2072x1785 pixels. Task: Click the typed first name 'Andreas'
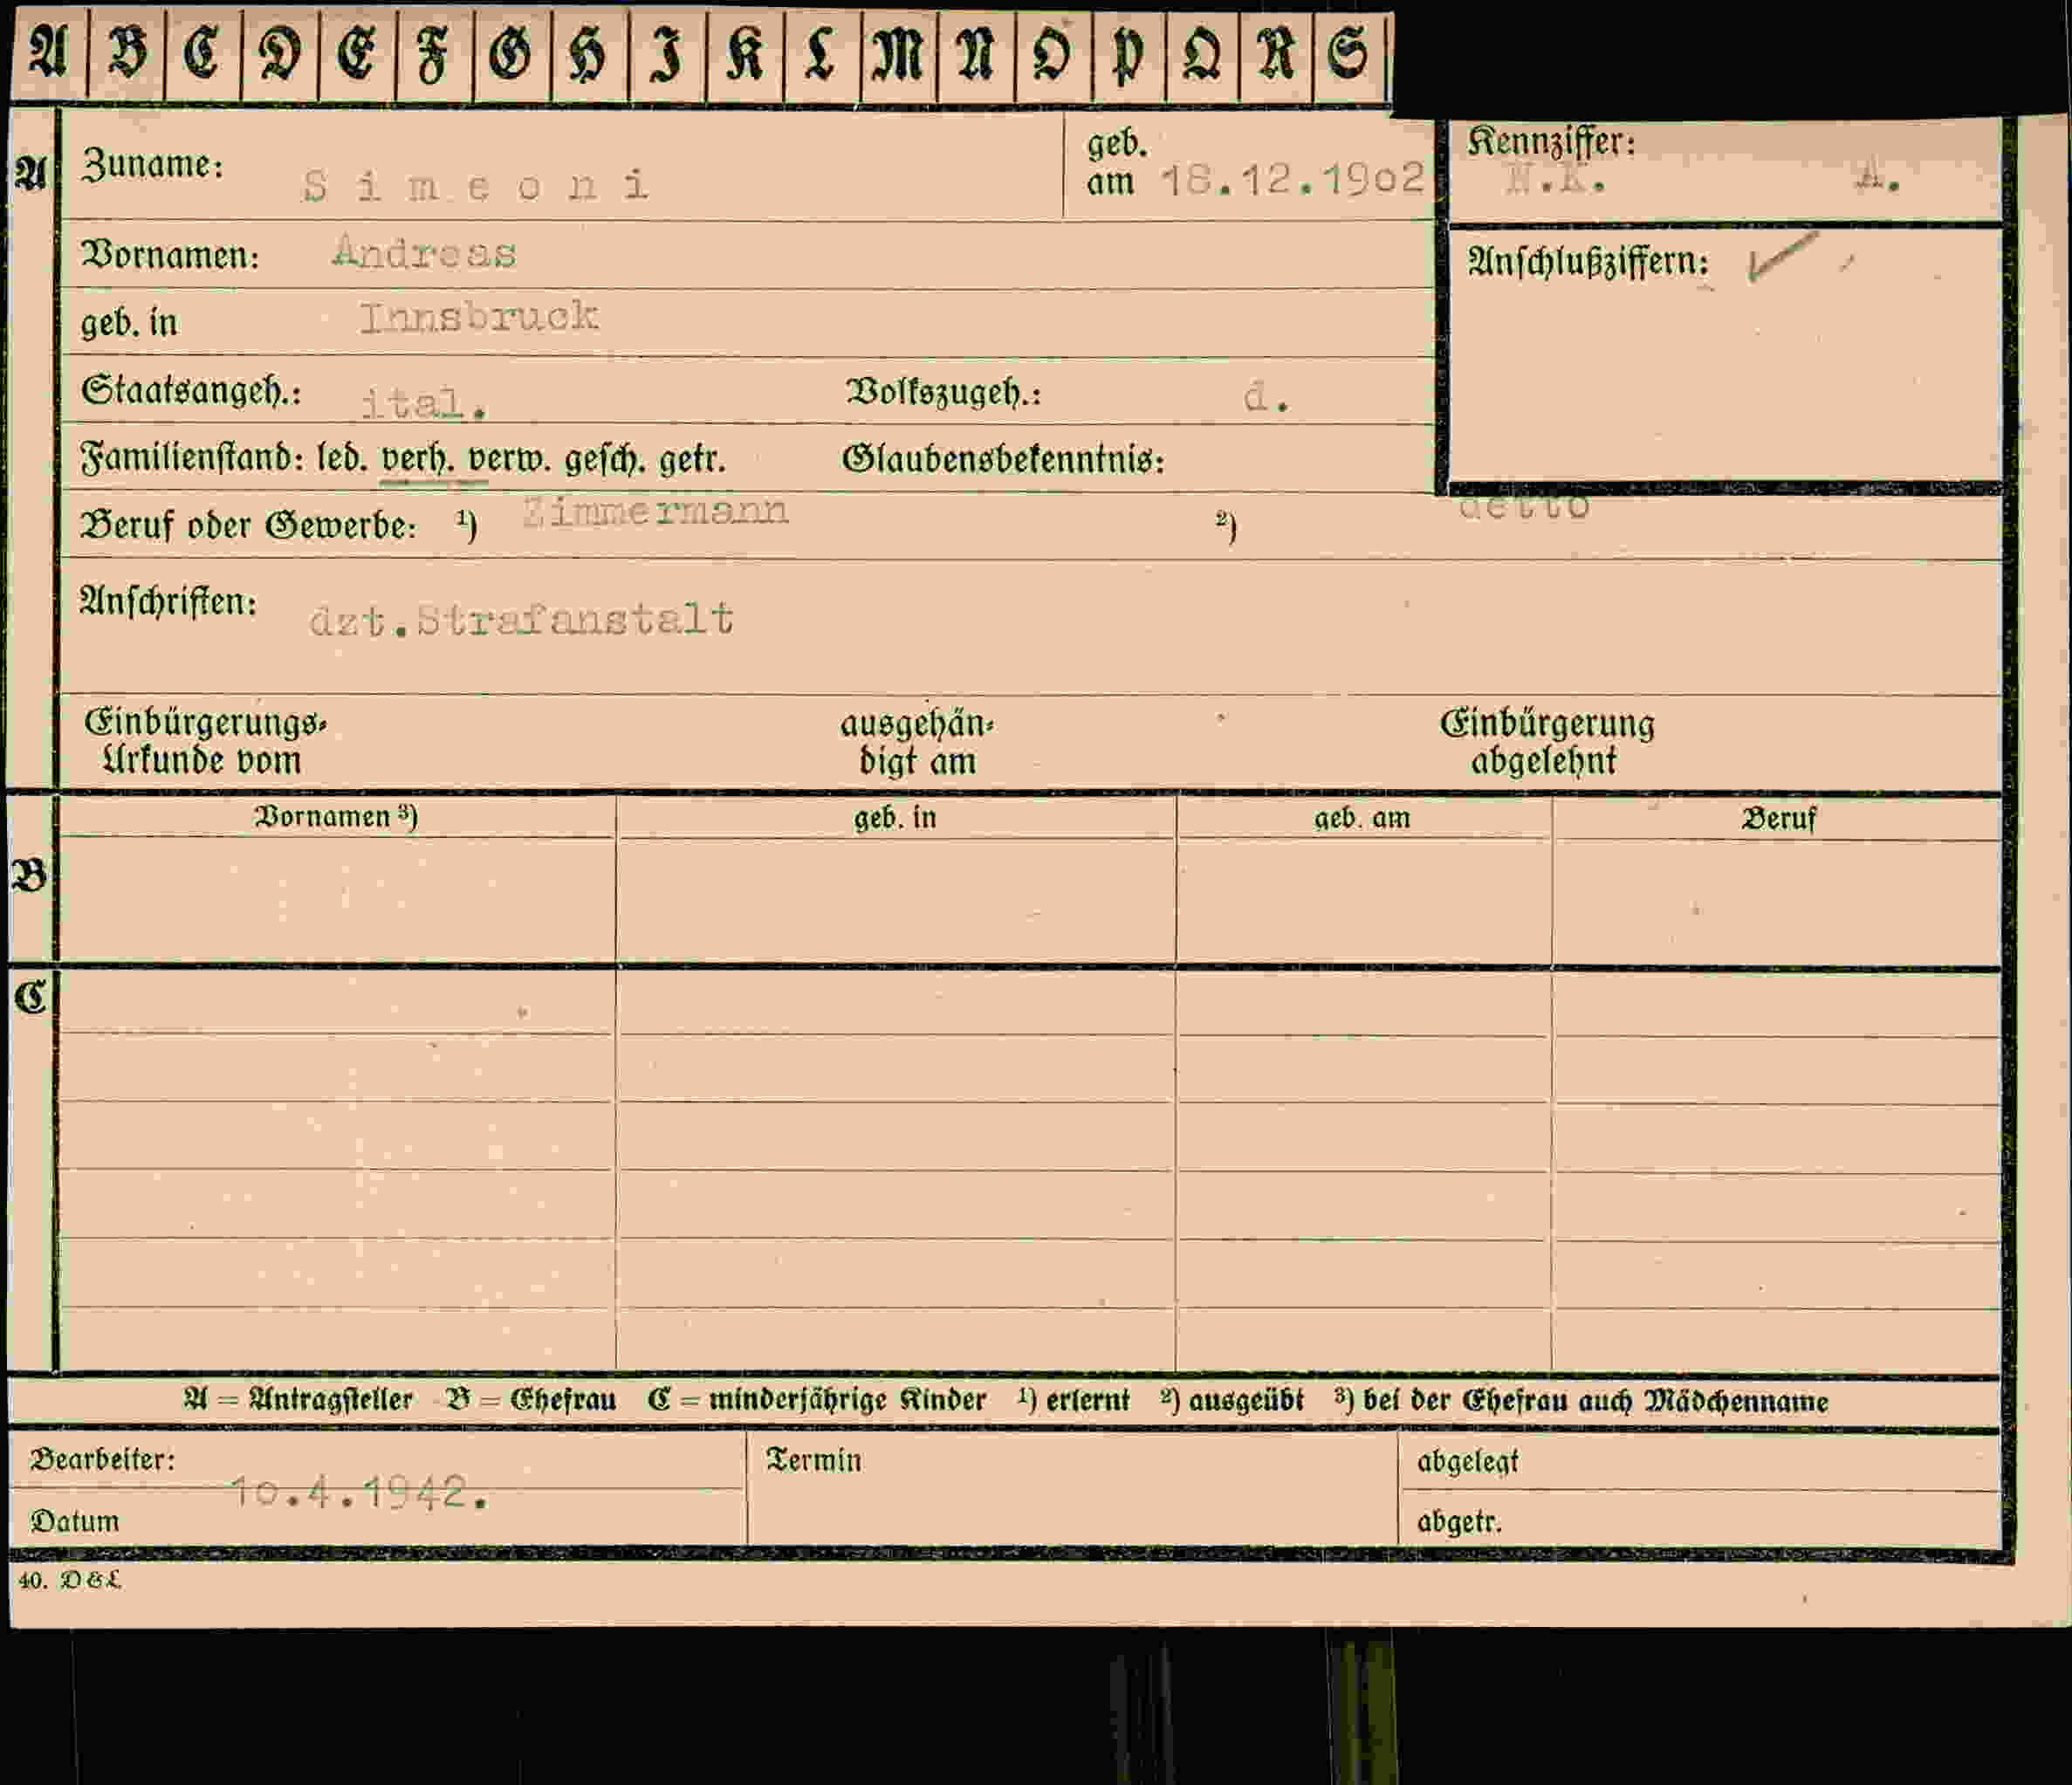[x=424, y=252]
